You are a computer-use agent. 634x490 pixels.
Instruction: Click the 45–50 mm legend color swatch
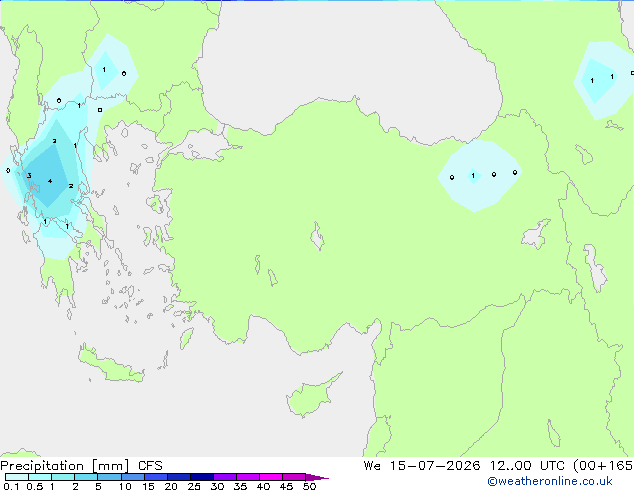[294, 477]
